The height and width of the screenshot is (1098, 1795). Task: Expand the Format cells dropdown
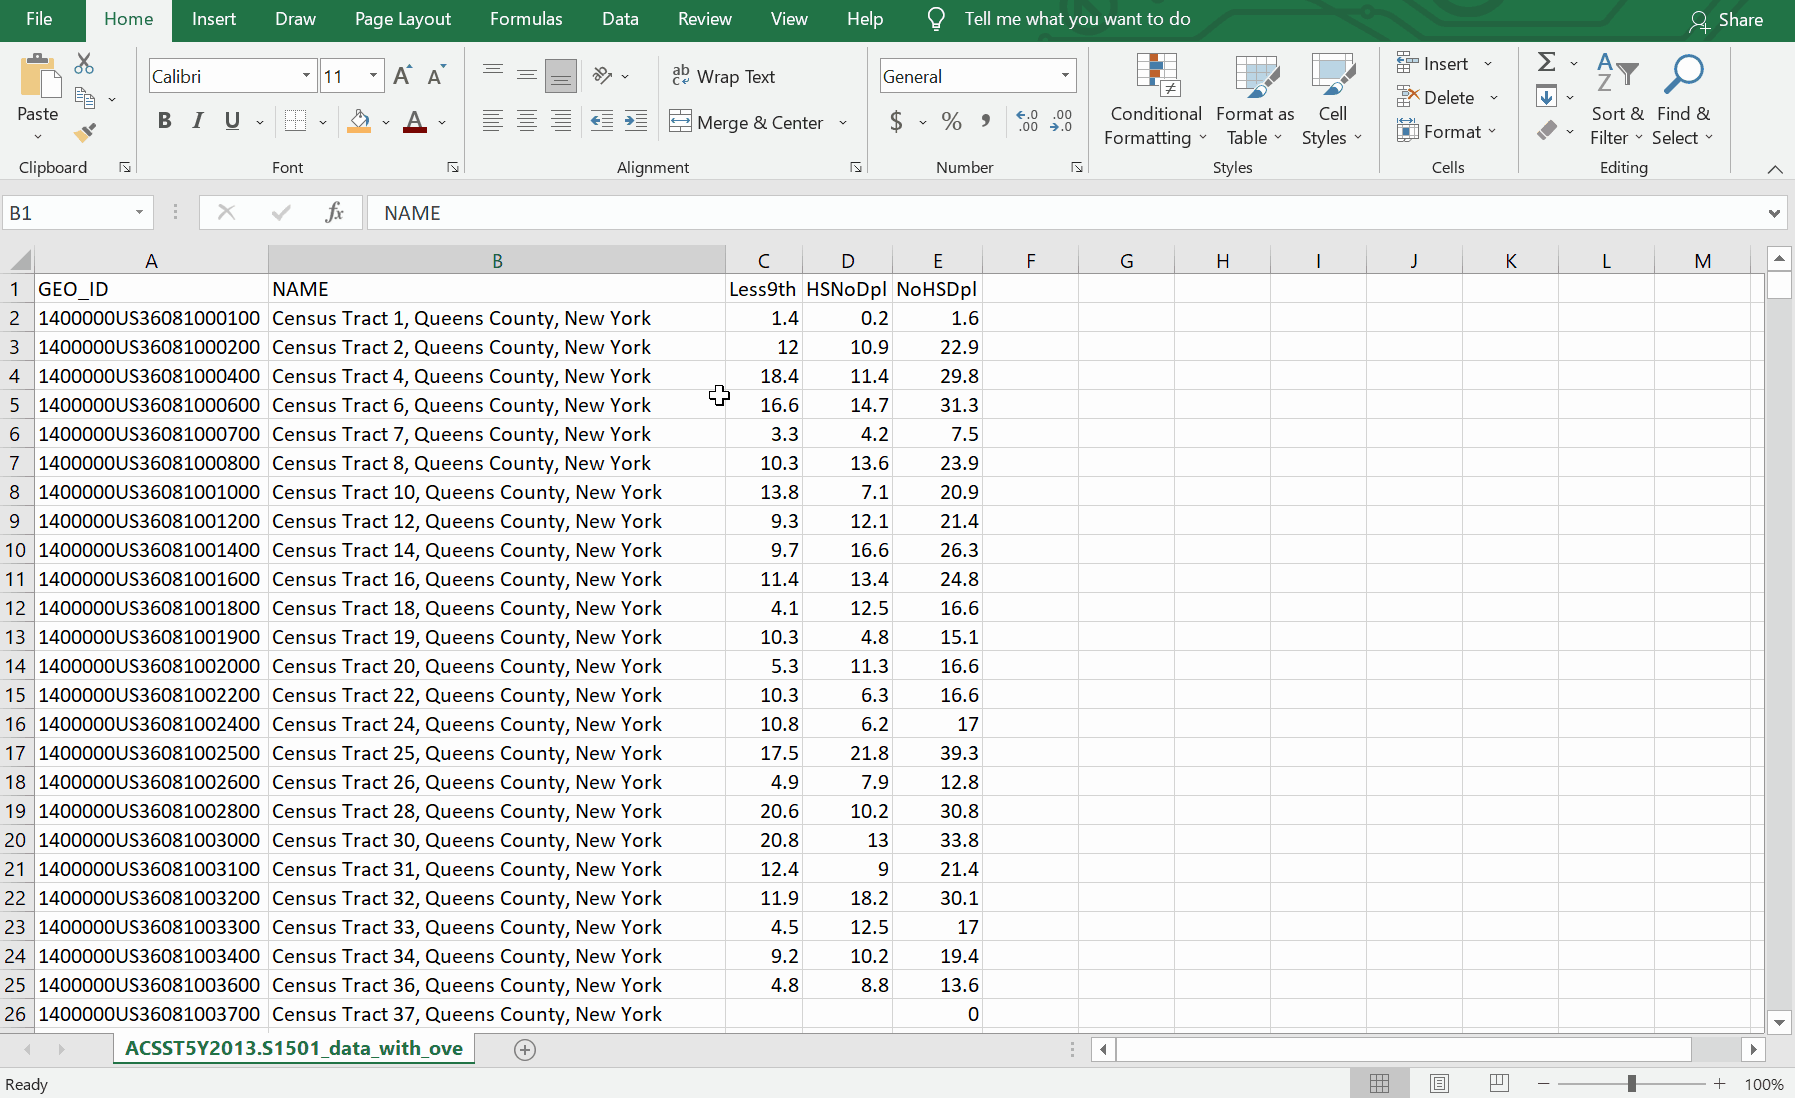click(x=1492, y=132)
